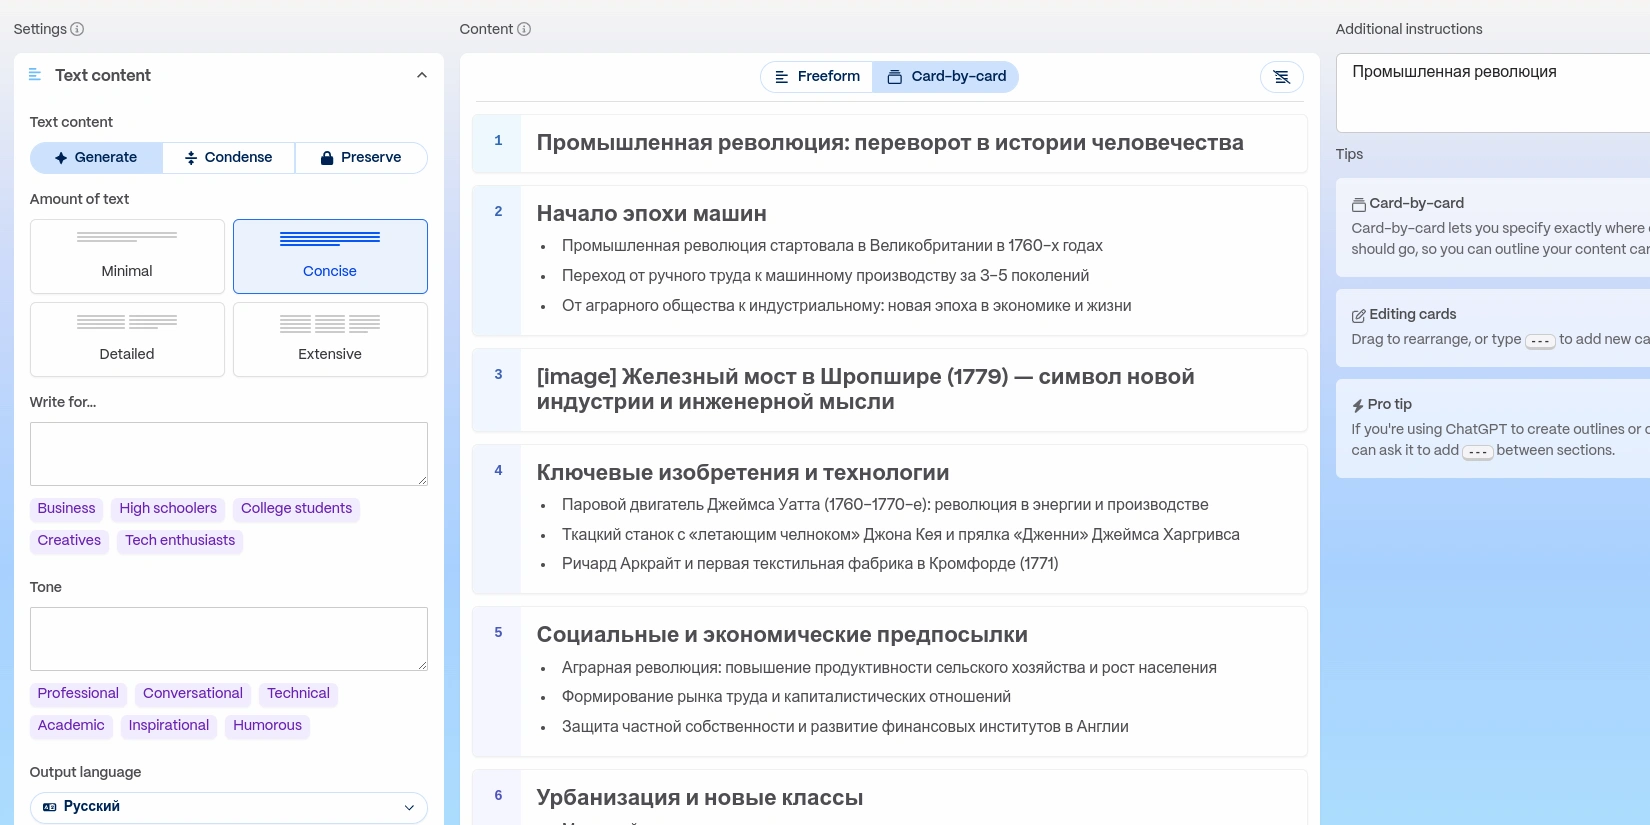Click the Write for text field
Image resolution: width=1650 pixels, height=825 pixels.
point(228,454)
